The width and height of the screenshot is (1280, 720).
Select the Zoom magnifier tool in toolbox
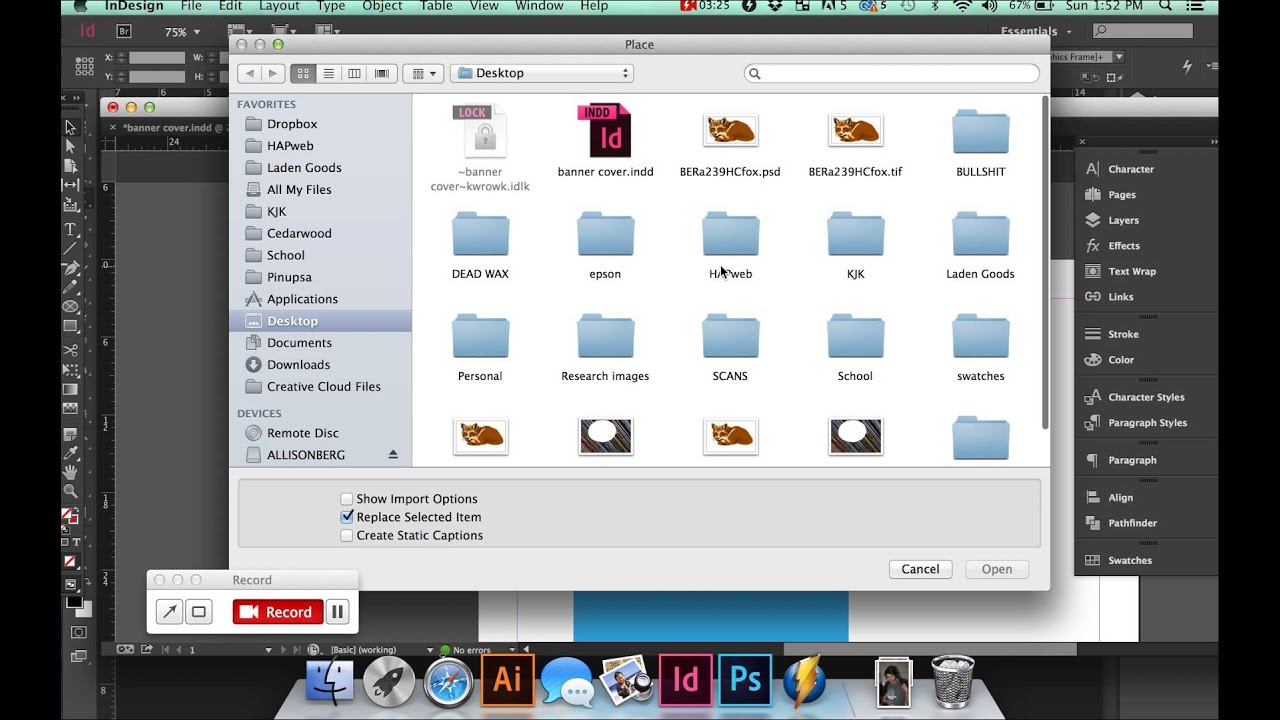[x=70, y=491]
